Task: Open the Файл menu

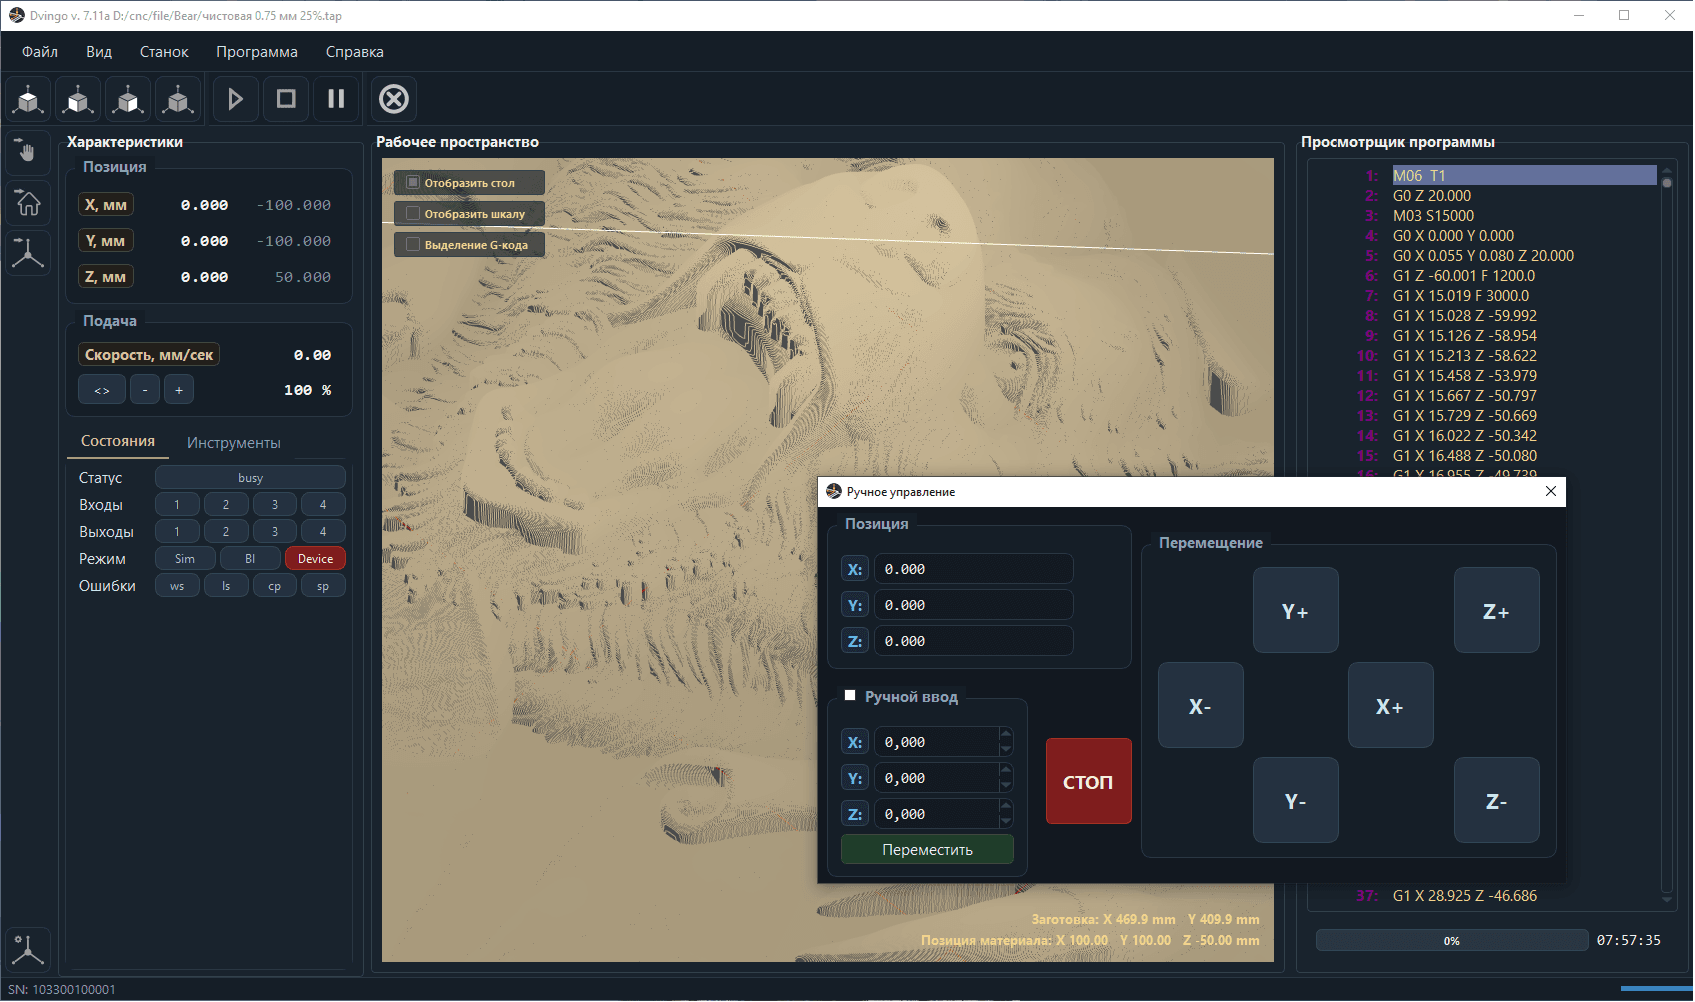Action: coord(40,52)
